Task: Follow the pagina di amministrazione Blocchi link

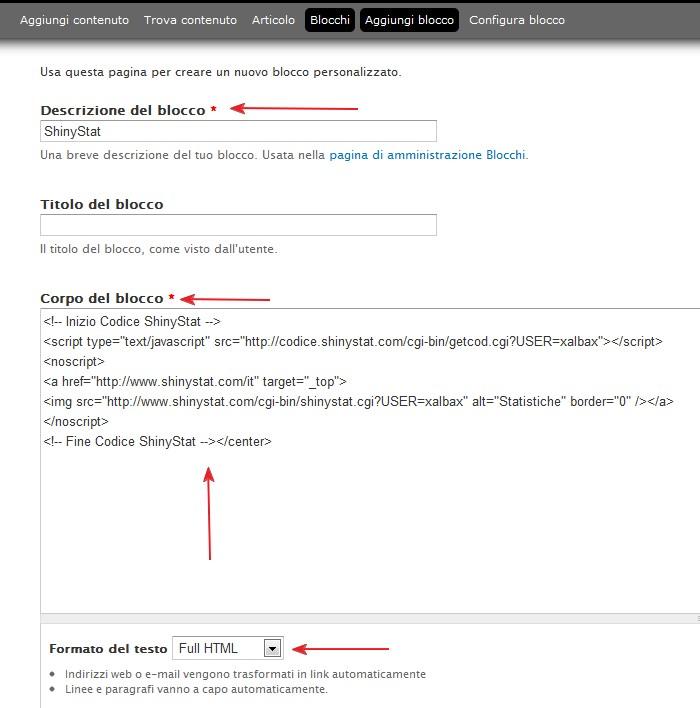Action: [427, 155]
